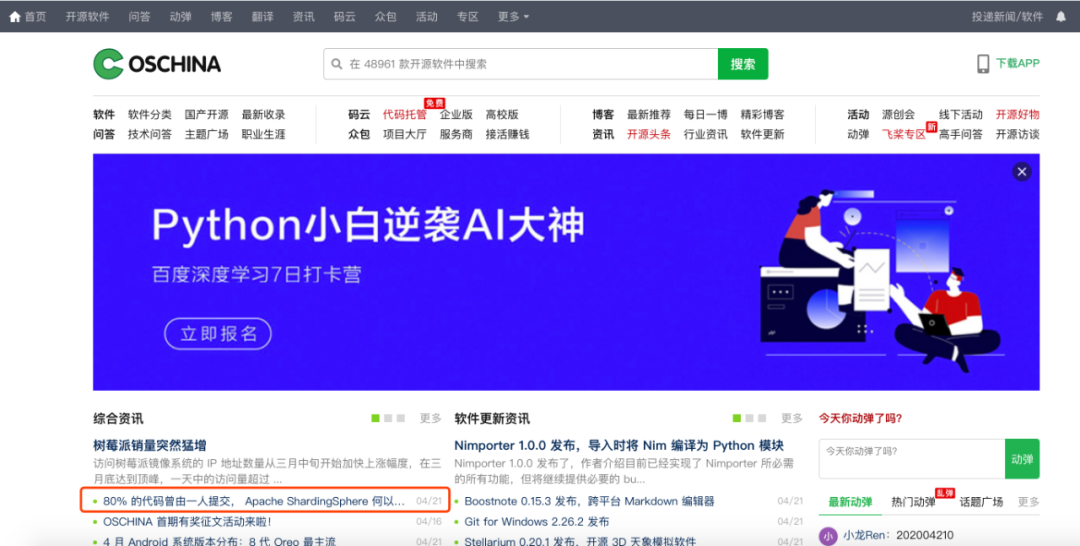Open 项目大厅 link

404,134
